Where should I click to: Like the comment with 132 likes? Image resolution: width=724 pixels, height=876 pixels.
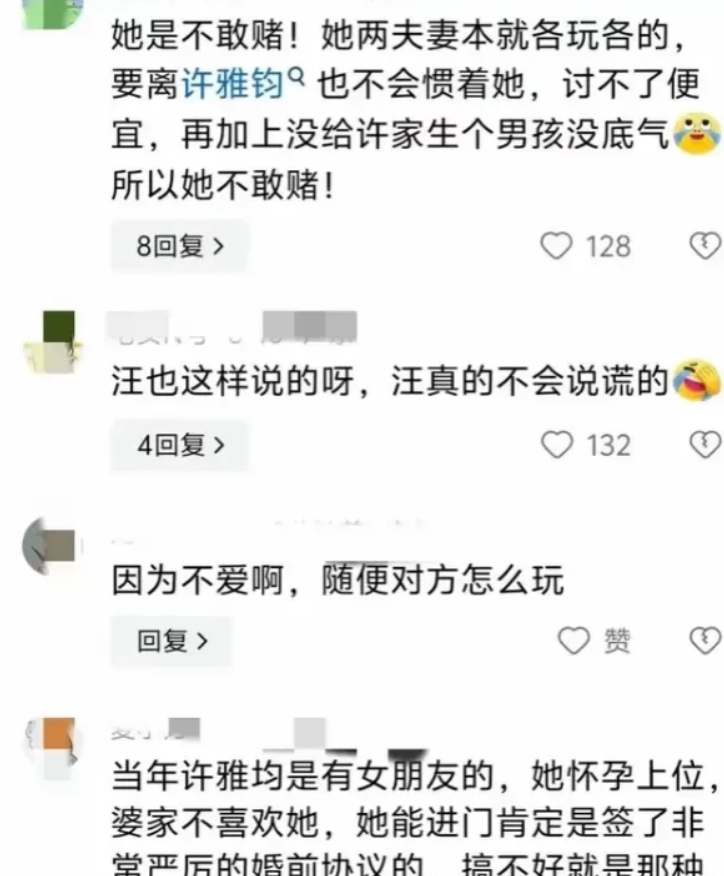pos(557,445)
